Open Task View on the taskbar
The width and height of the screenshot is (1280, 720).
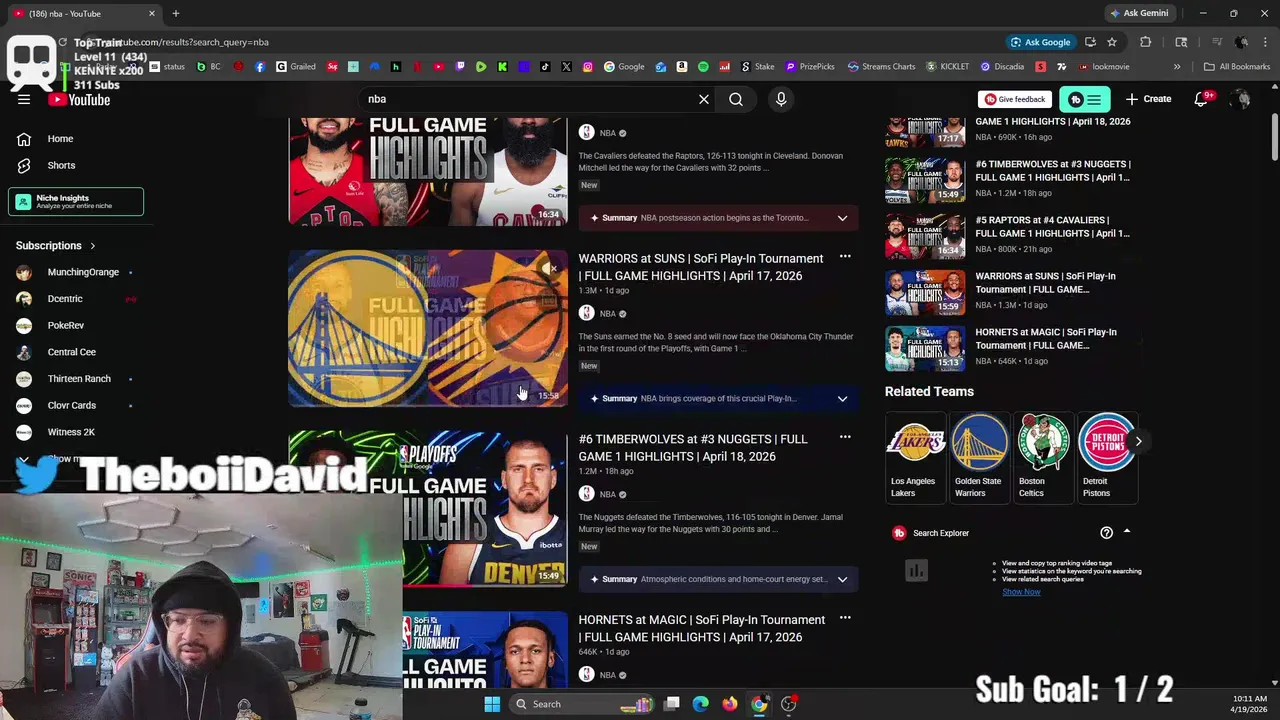[x=672, y=704]
